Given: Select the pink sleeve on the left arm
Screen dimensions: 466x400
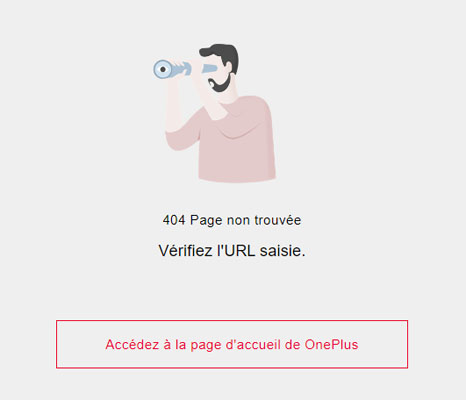Looking at the screenshot, I should [x=183, y=132].
